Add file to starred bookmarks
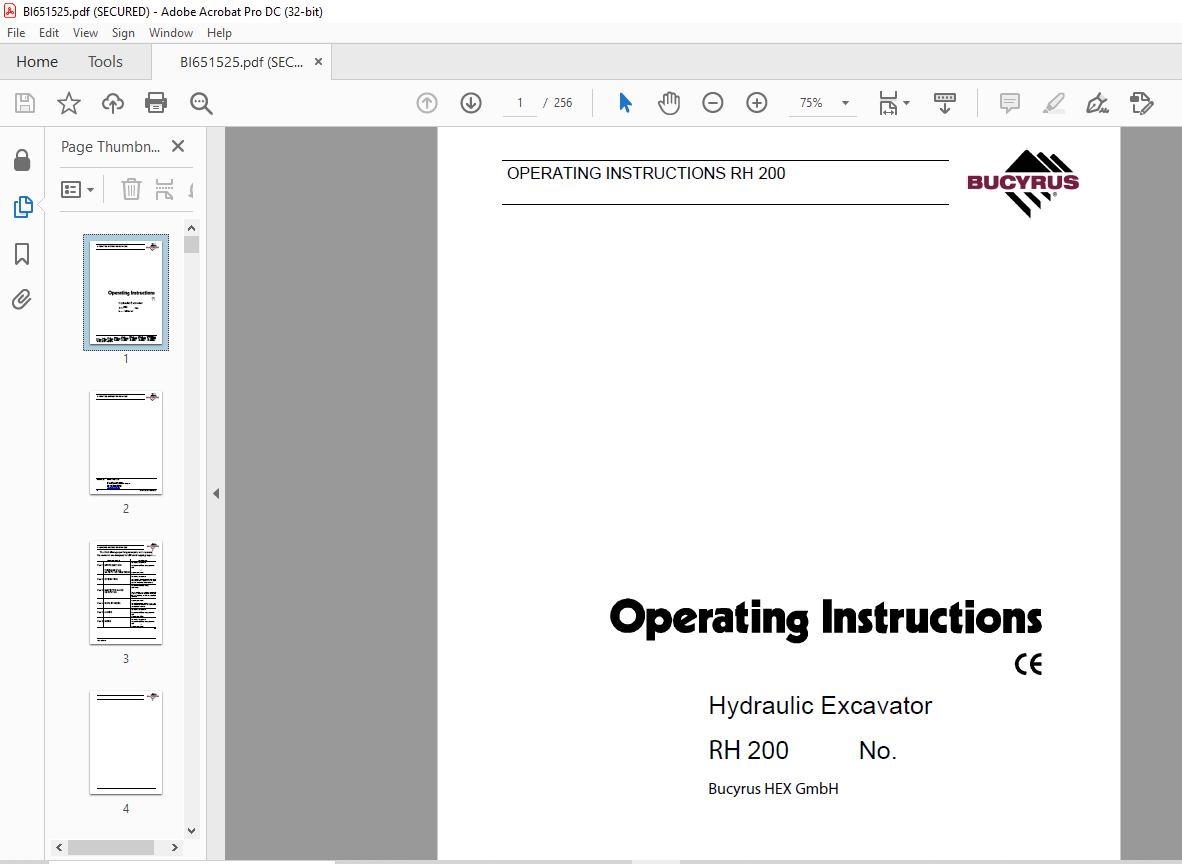 tap(68, 103)
